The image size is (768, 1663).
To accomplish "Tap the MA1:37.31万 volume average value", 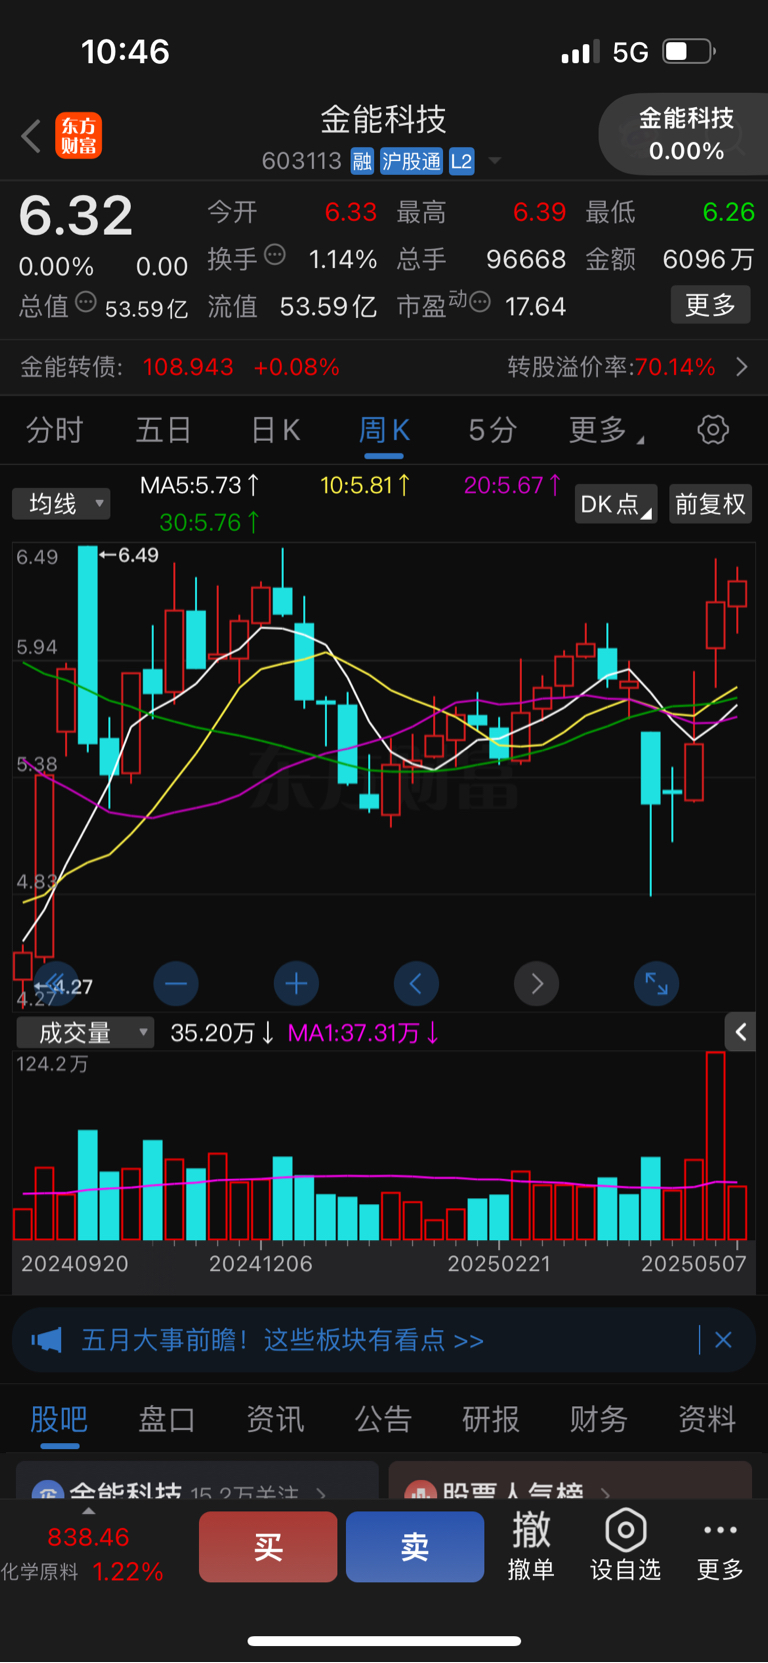I will (x=364, y=1033).
